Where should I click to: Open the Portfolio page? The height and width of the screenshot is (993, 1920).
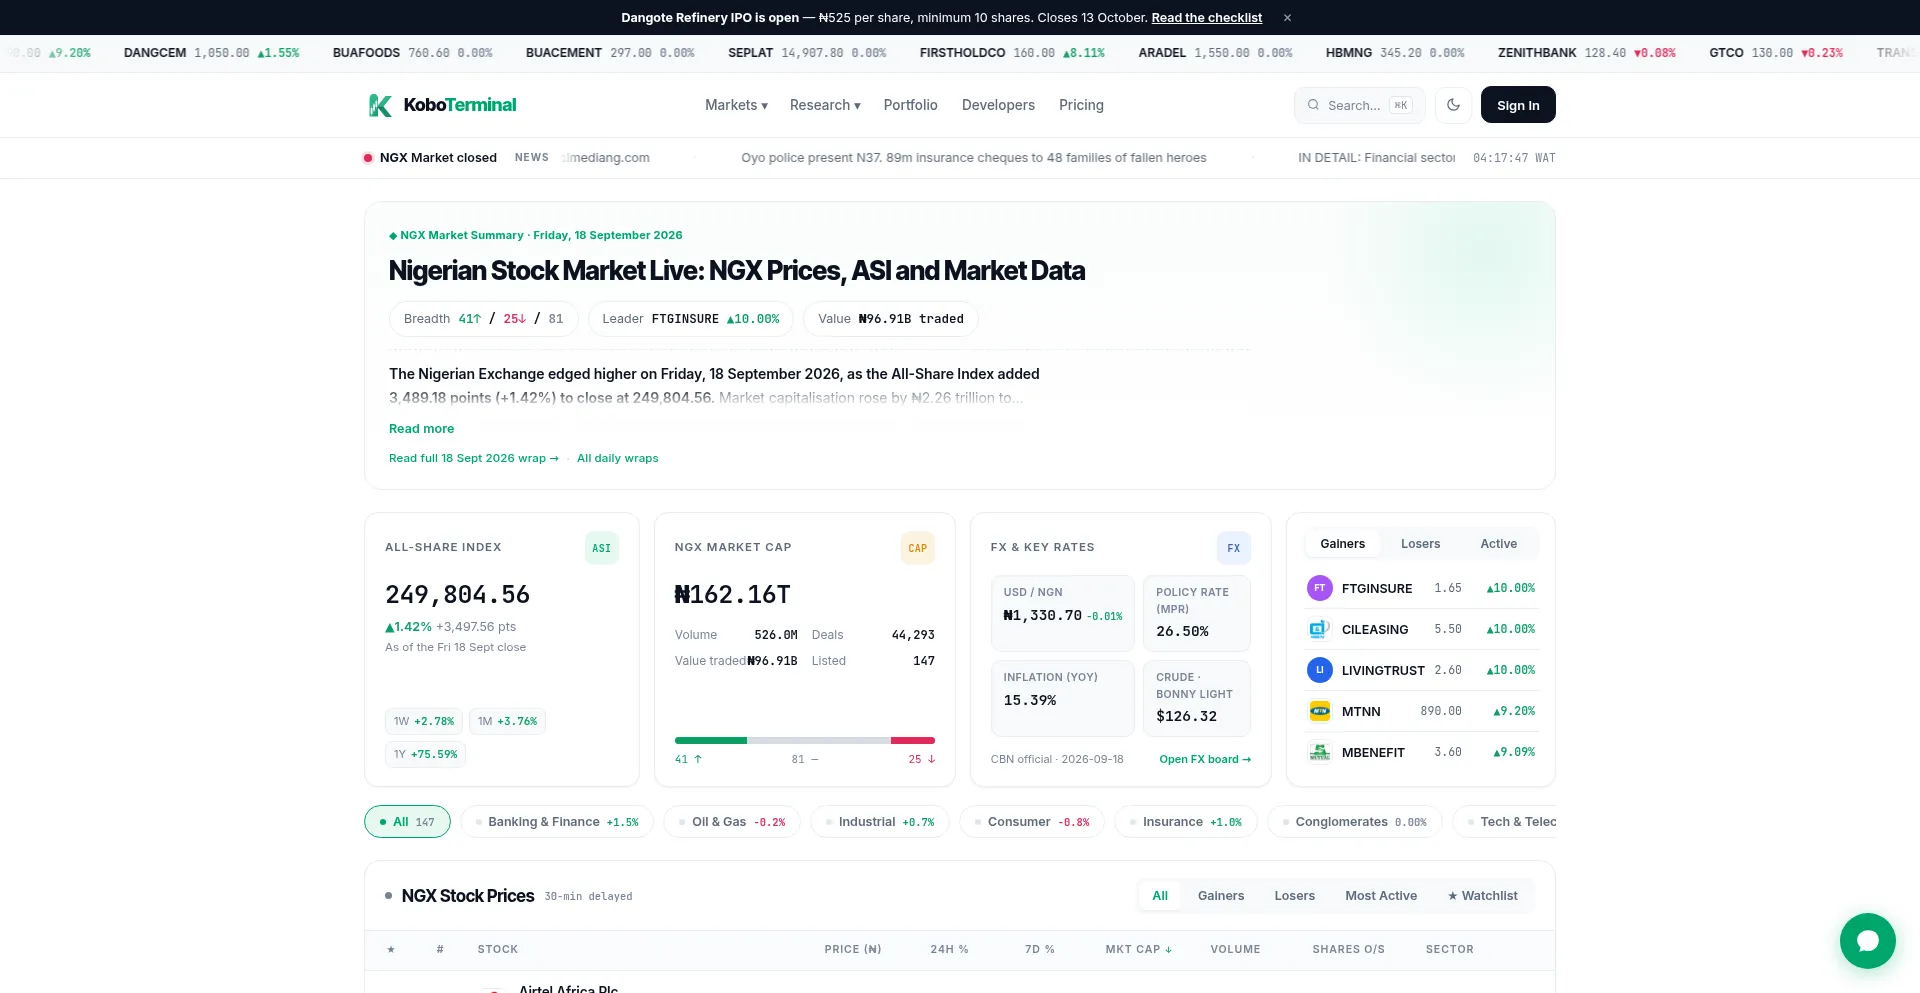coord(910,105)
